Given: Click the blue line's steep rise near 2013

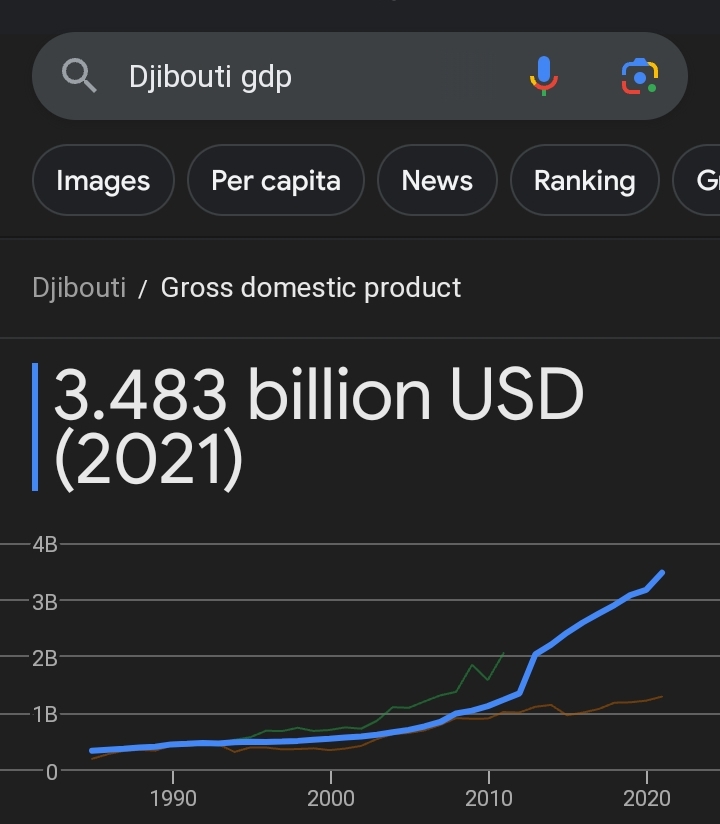Looking at the screenshot, I should (x=528, y=673).
